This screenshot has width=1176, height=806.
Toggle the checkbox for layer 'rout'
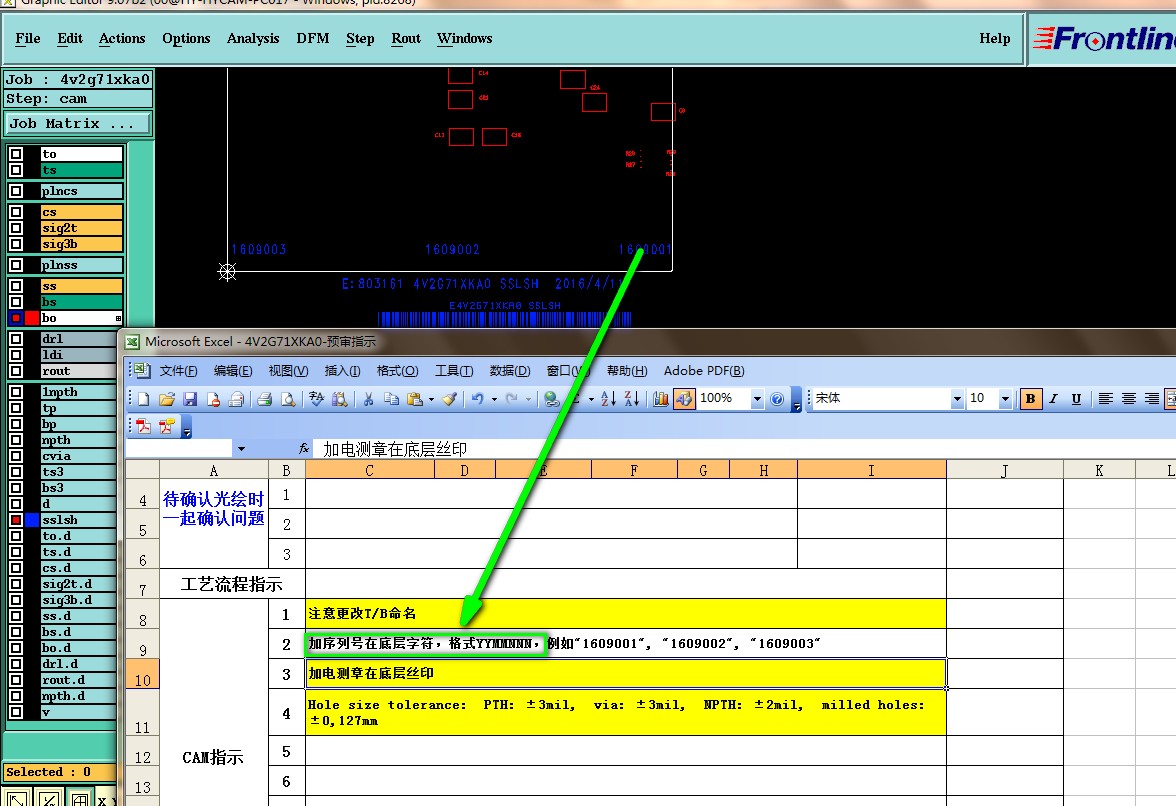click(16, 370)
